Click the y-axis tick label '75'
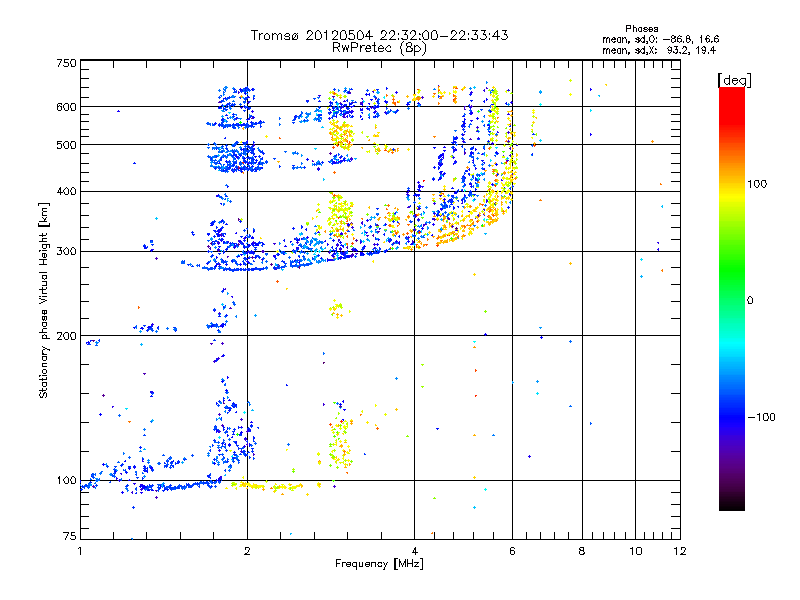This screenshot has height=600, width=800. pos(70,536)
